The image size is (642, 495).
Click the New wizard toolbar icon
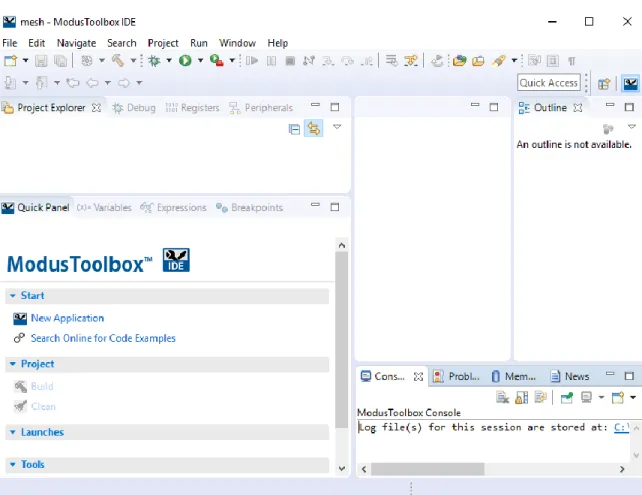tap(11, 61)
